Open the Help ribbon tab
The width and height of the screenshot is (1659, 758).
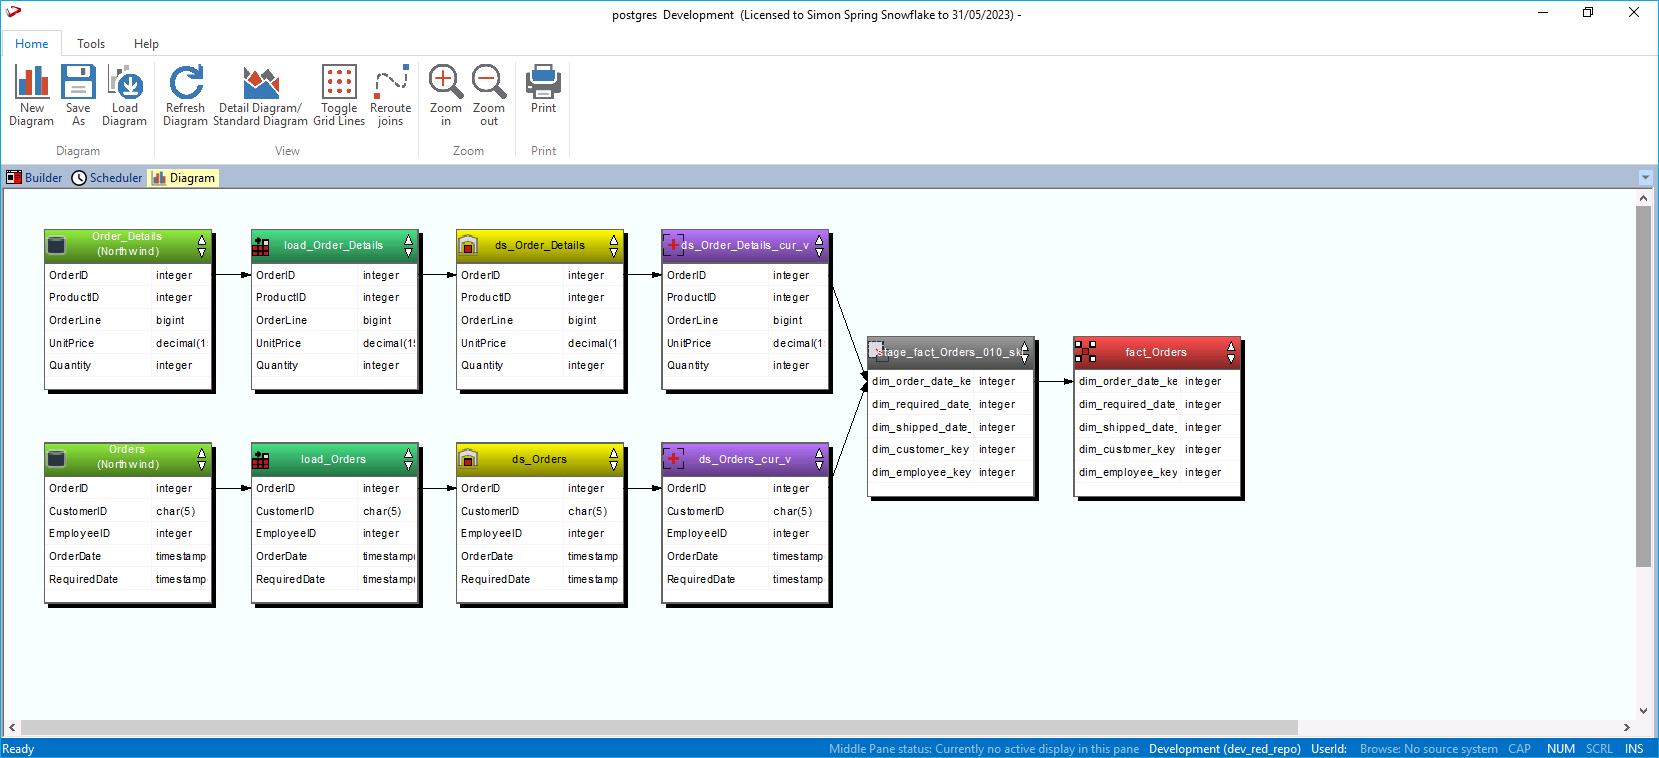(147, 44)
